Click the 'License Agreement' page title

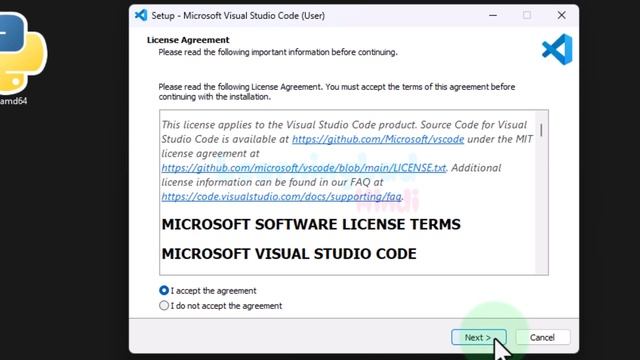(x=188, y=40)
